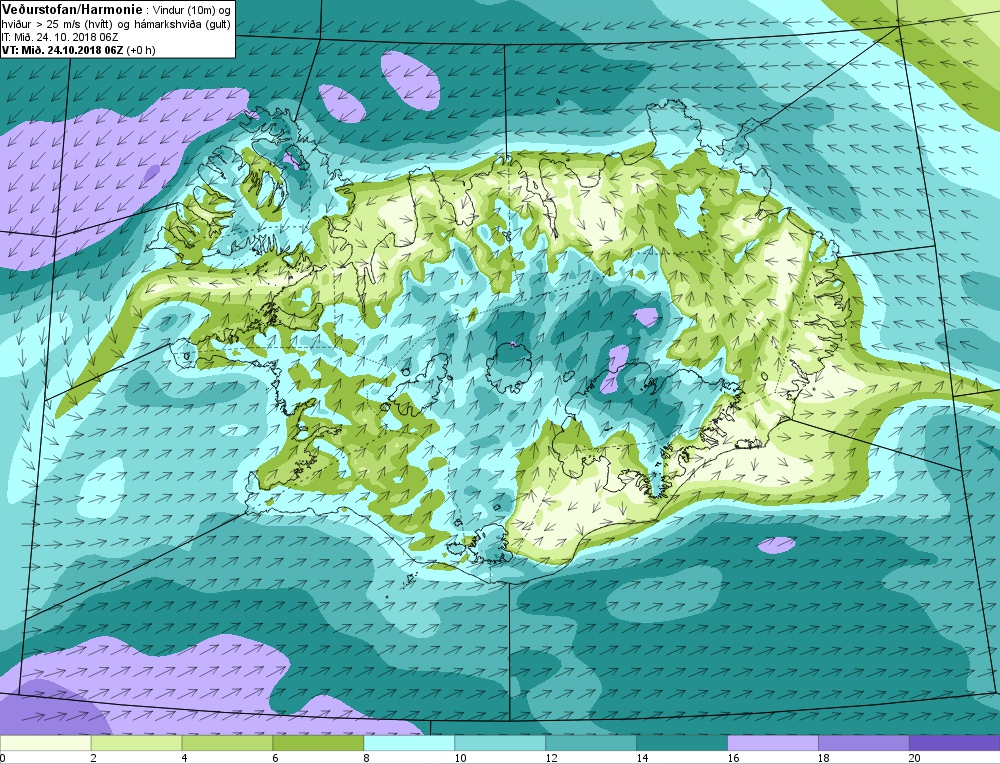Click the 18–20 m/s medium purple legend swatch

click(864, 743)
